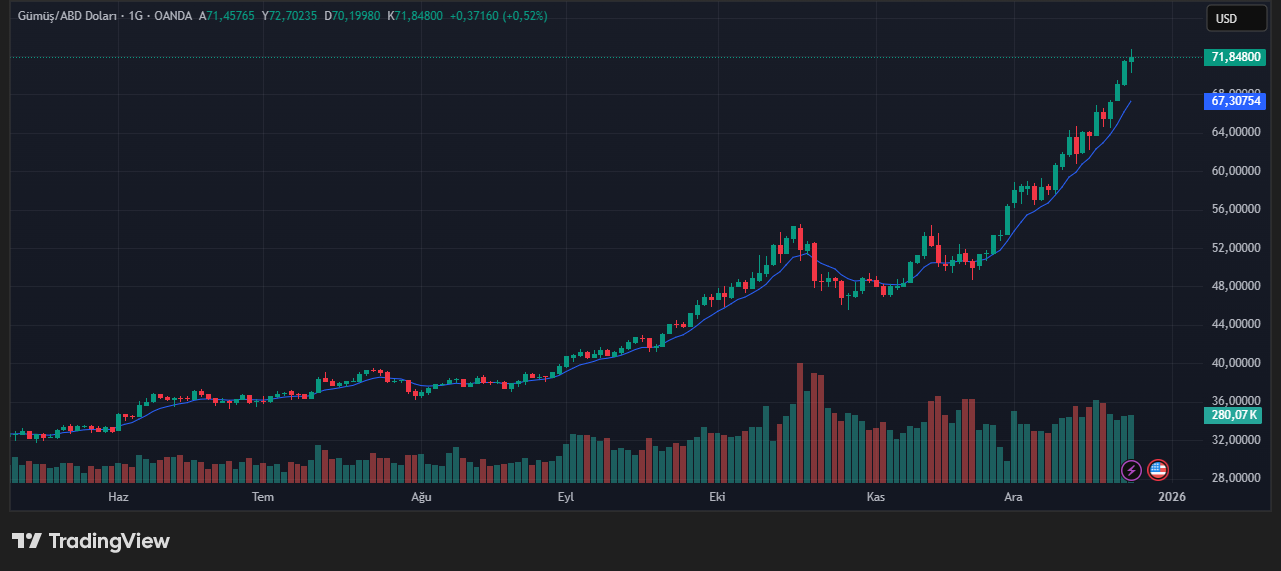1281x571 pixels.
Task: Click the purple lightning event icon
Action: pyautogui.click(x=1131, y=469)
